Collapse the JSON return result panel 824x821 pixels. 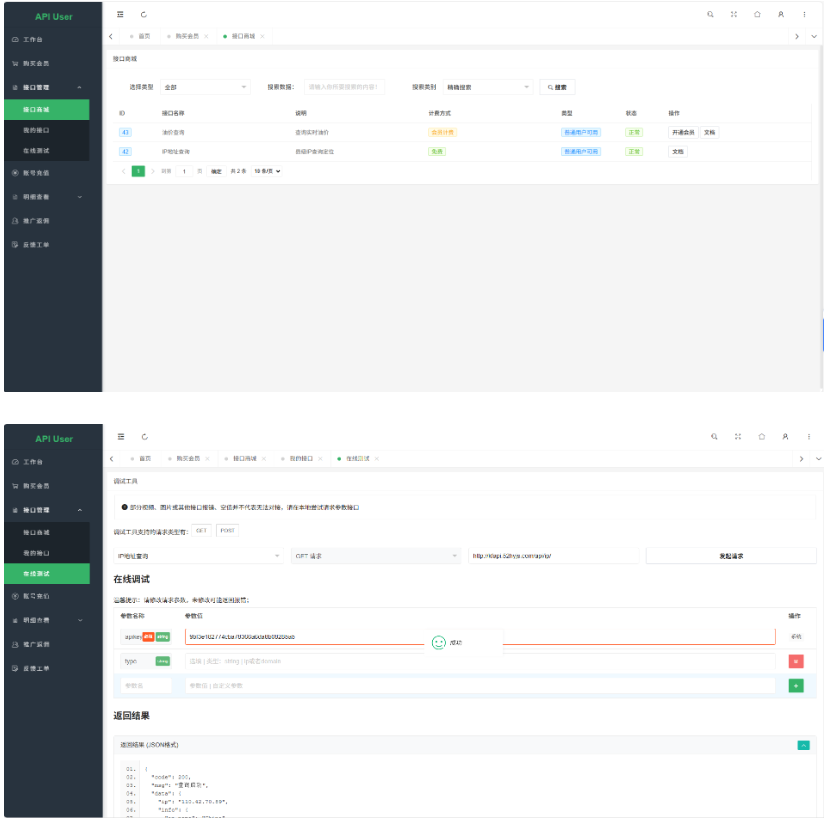coord(803,745)
